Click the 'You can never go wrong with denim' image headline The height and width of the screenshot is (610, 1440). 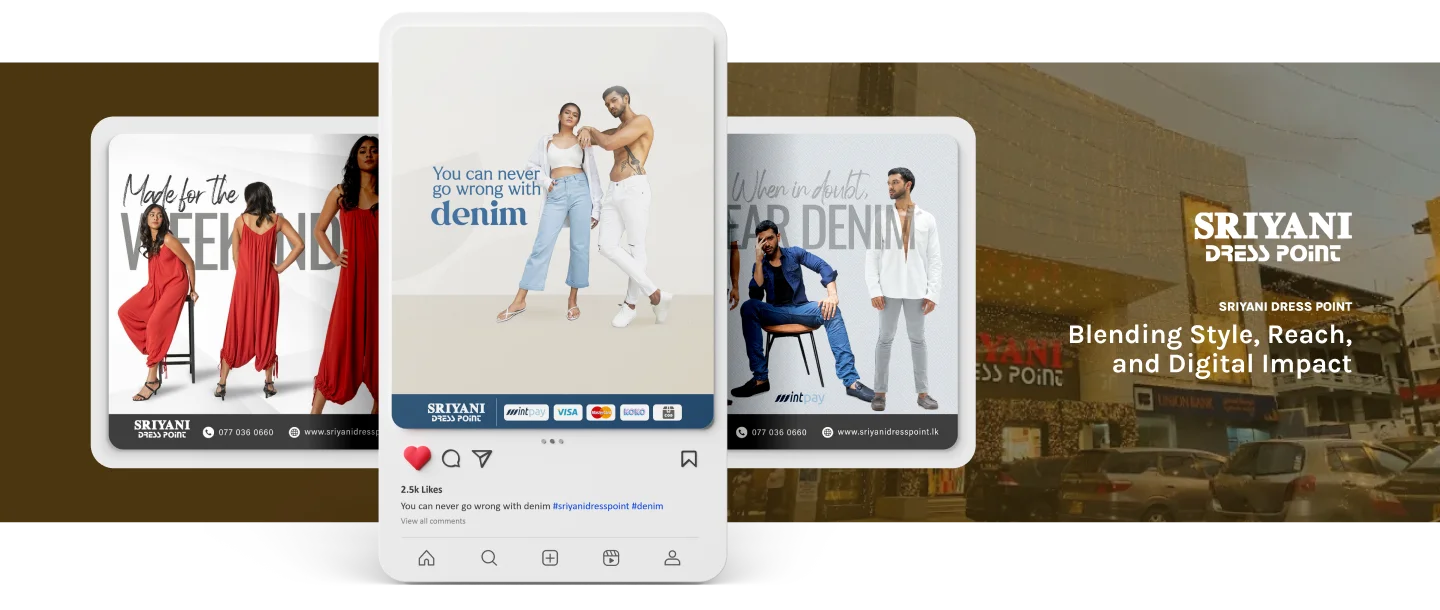point(485,196)
